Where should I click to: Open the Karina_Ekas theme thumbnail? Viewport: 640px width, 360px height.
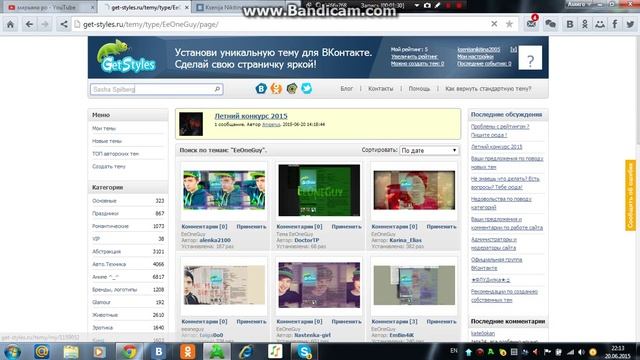(414, 190)
